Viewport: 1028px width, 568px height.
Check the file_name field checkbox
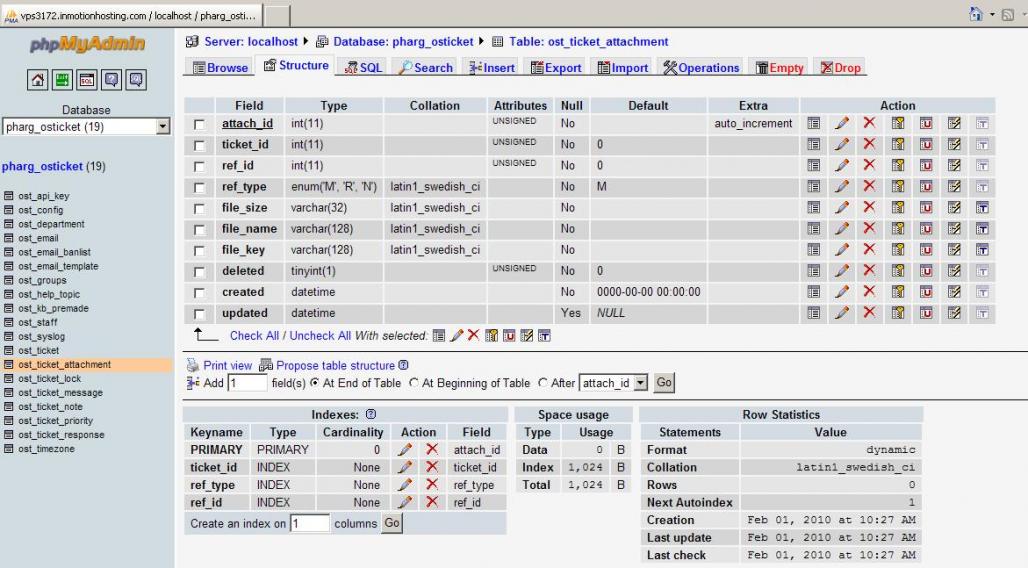[x=199, y=230]
